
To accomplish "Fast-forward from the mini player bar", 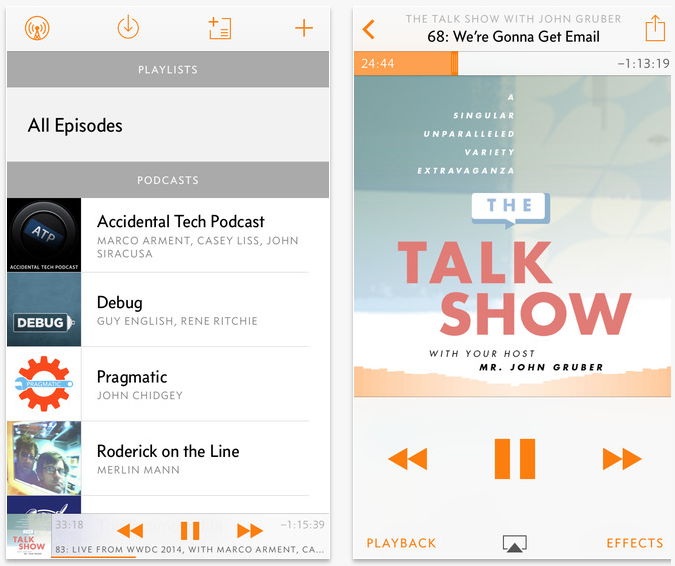I will (250, 531).
